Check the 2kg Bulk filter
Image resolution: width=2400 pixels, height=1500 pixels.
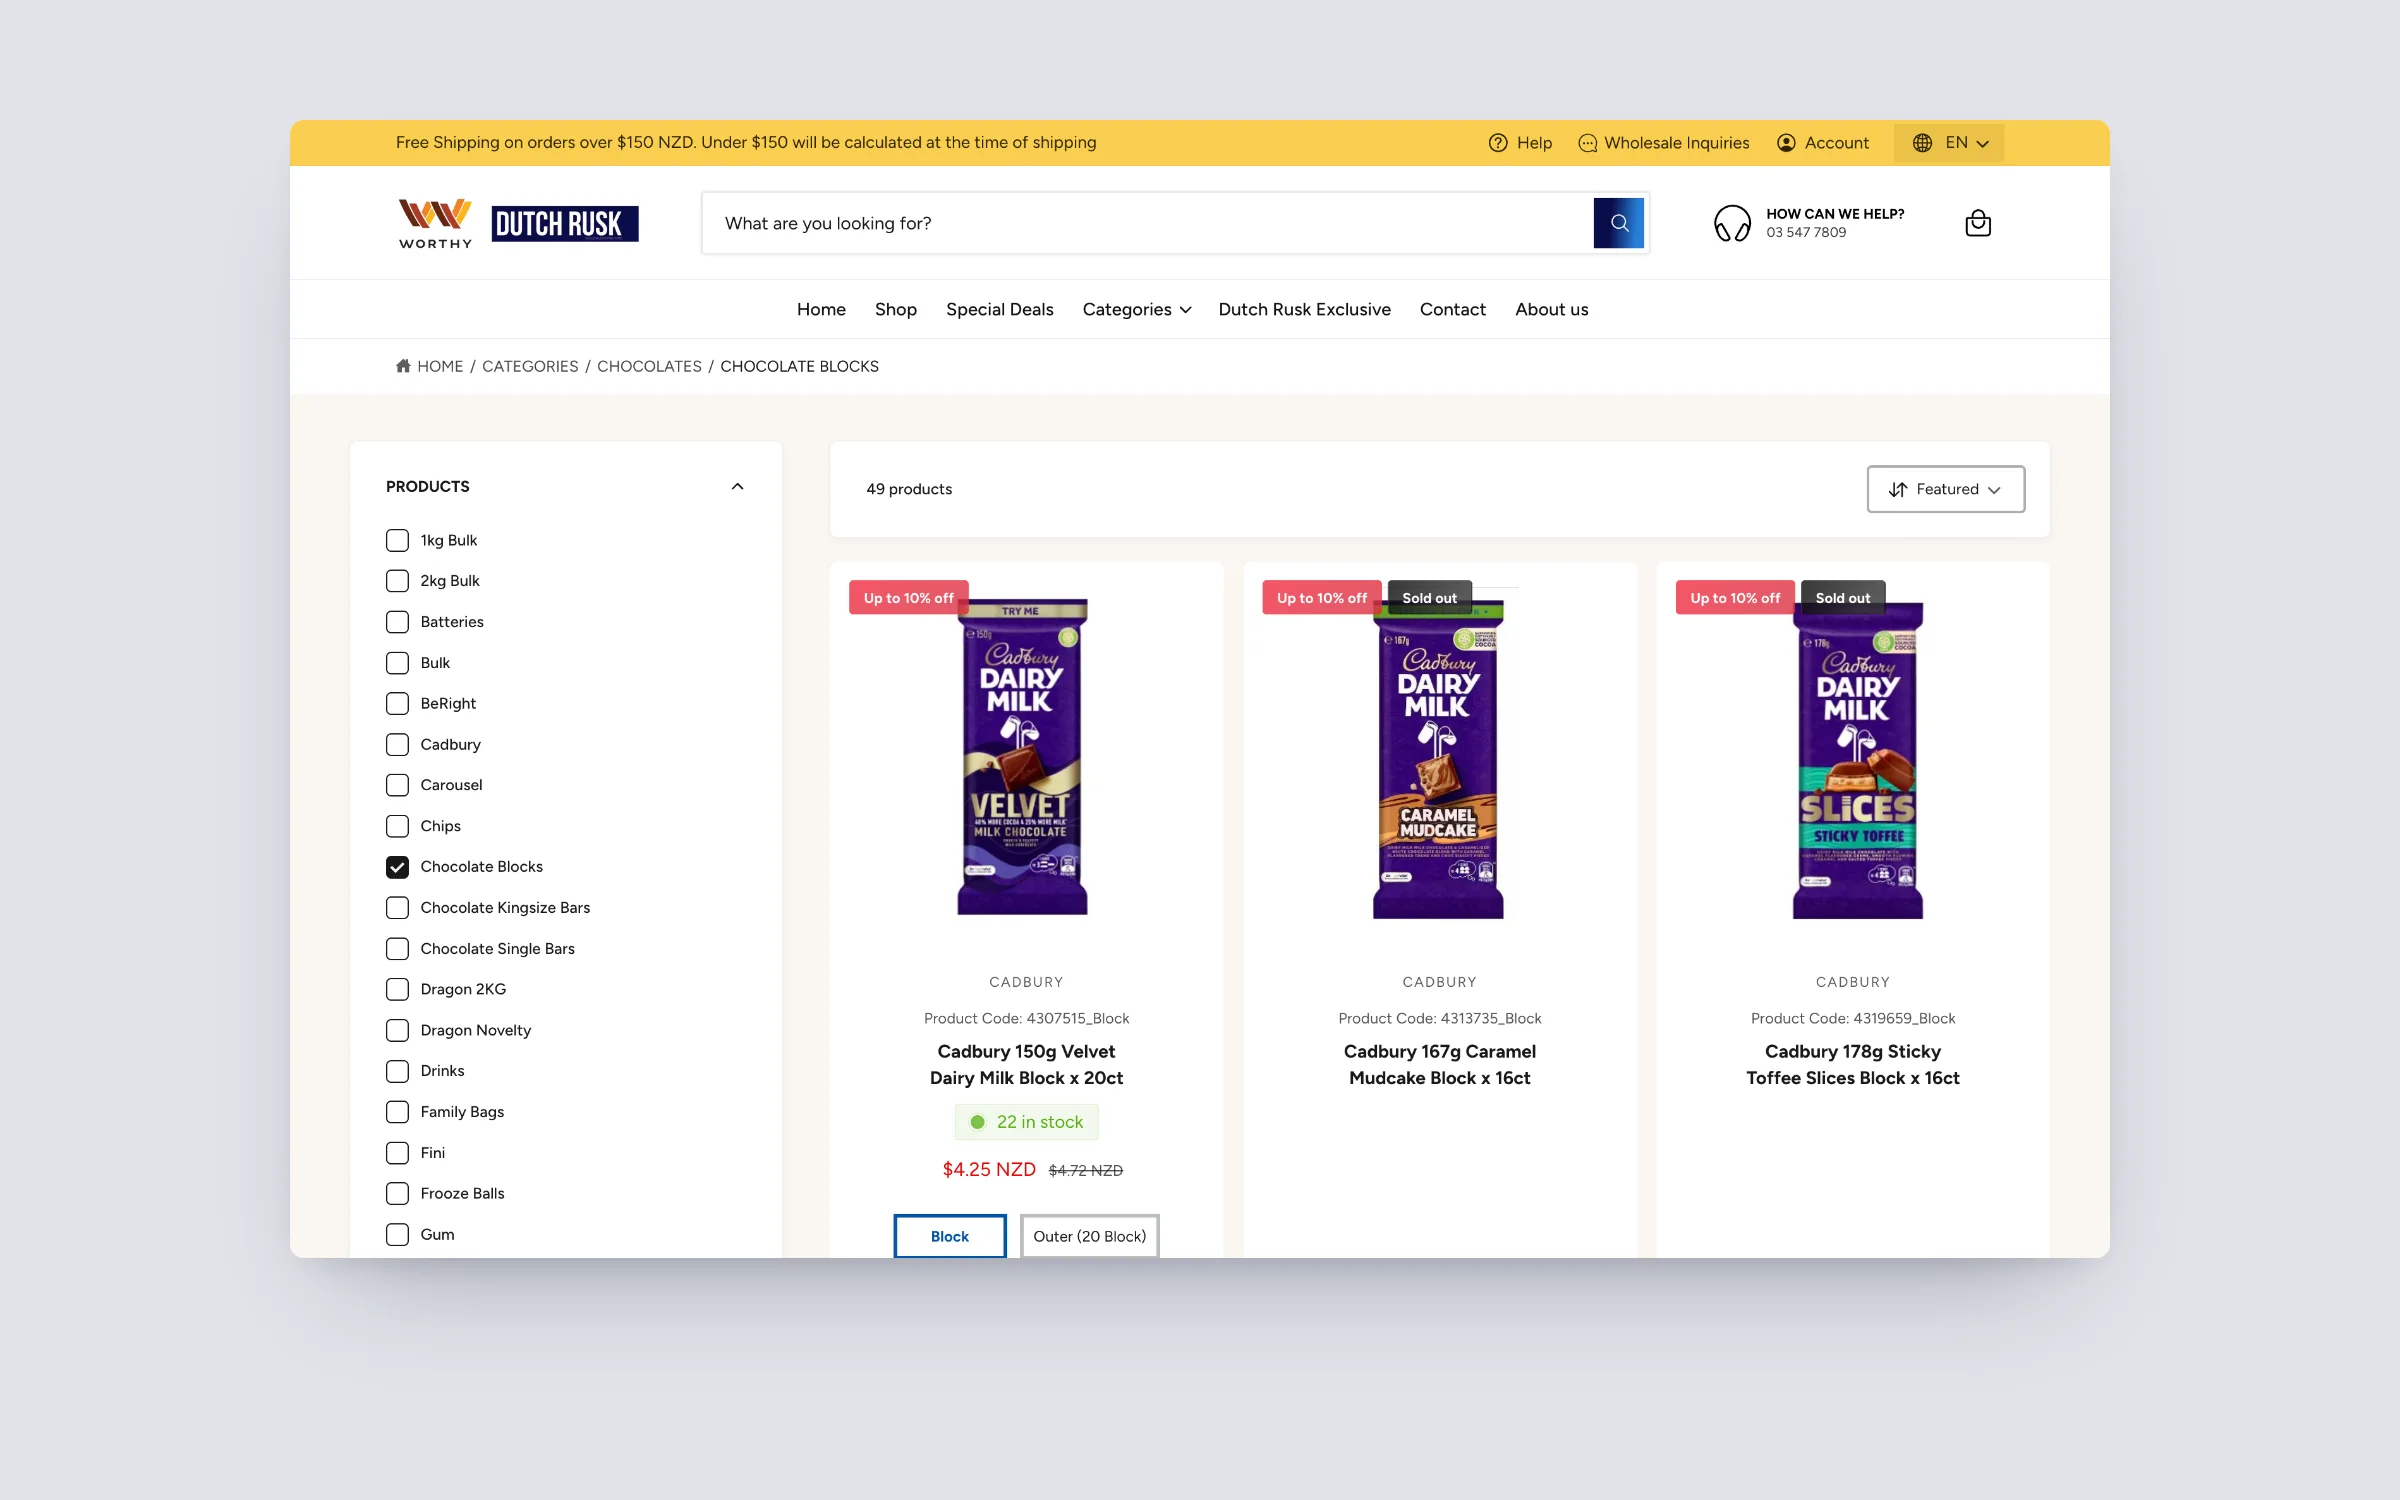pyautogui.click(x=397, y=581)
